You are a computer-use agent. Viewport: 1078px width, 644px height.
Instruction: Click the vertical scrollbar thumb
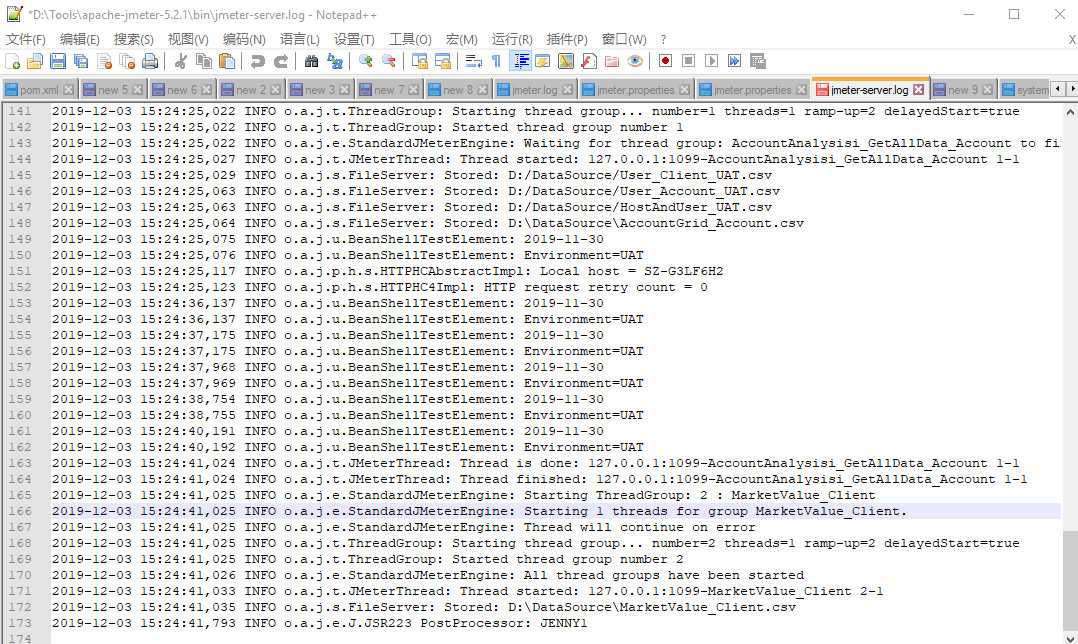(x=1070, y=581)
